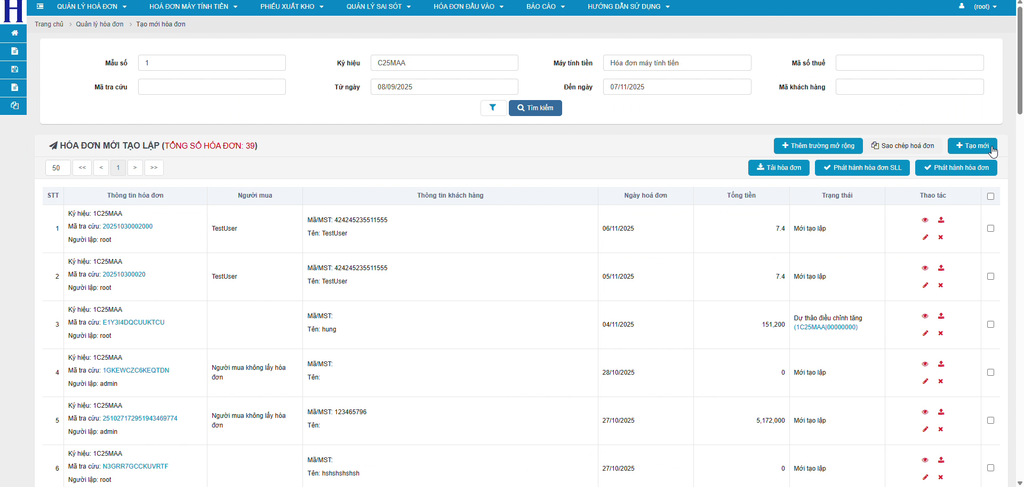Click the Tìm kiếm search button
This screenshot has width=1024, height=487.
535,108
